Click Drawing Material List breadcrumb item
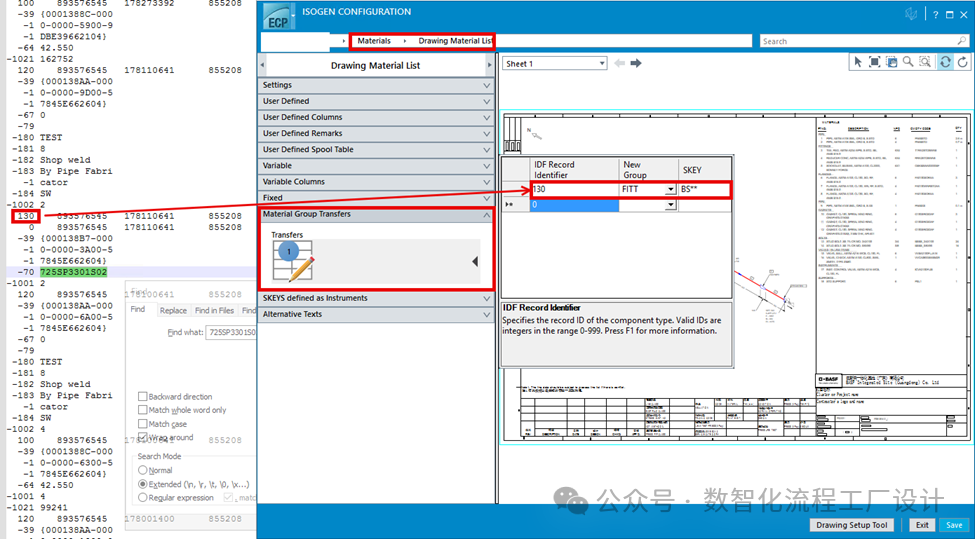 pyautogui.click(x=455, y=41)
